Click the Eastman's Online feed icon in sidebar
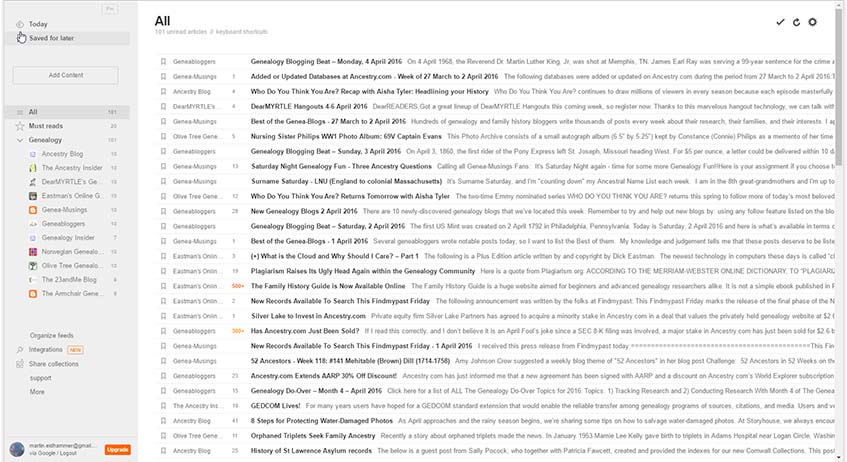This screenshot has height=462, width=847. click(32, 196)
